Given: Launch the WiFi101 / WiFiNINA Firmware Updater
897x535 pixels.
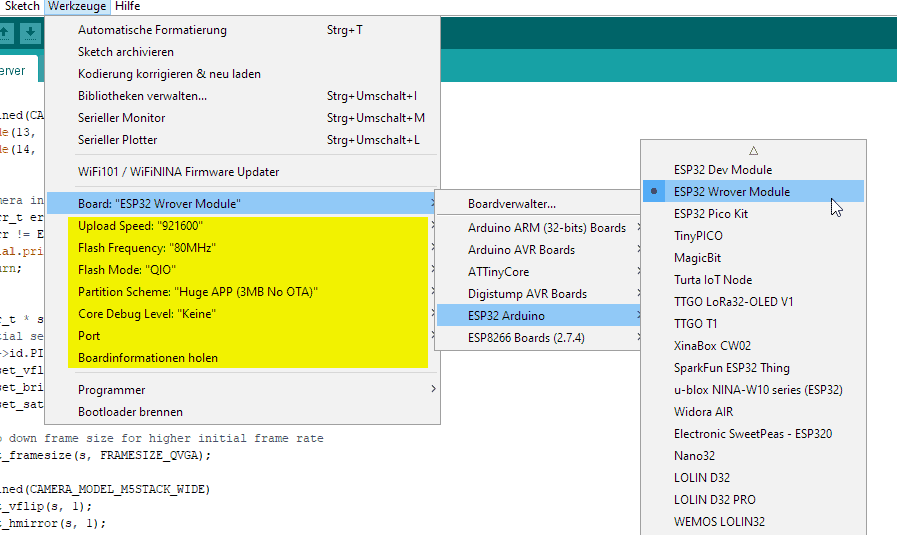Looking at the screenshot, I should [178, 172].
